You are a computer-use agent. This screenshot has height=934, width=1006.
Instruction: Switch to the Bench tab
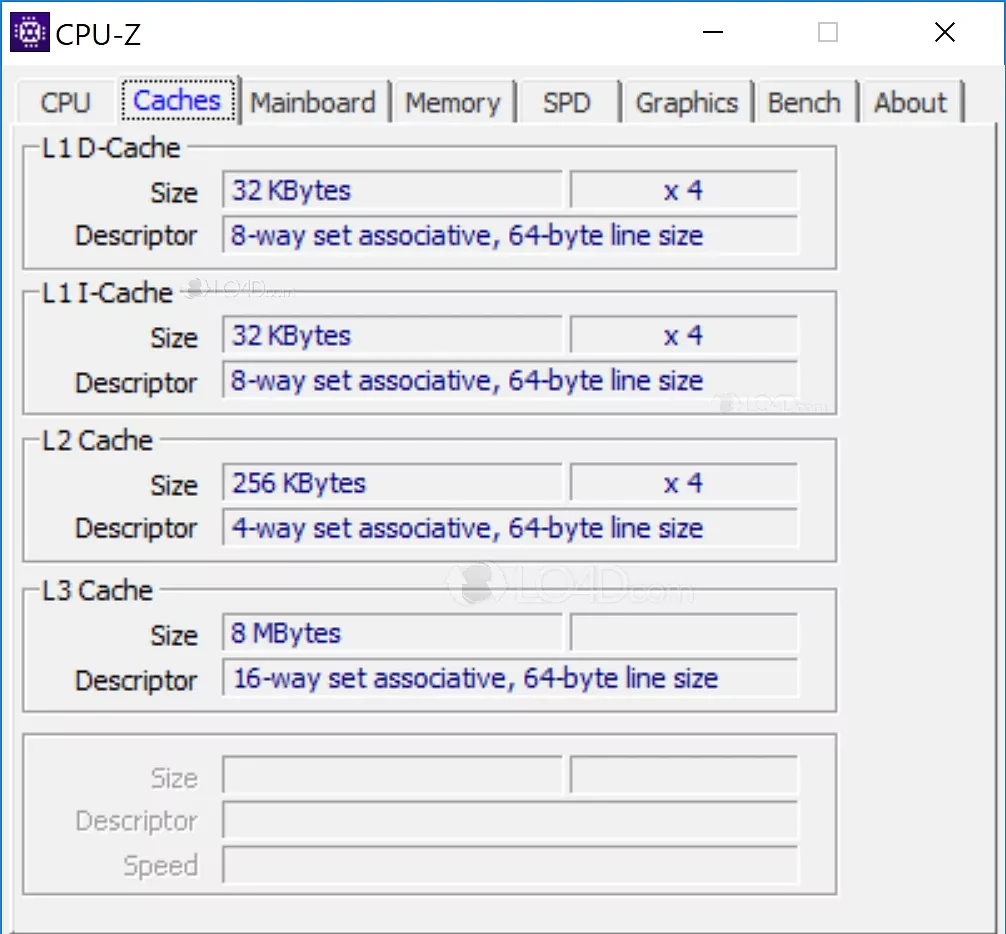tap(805, 101)
